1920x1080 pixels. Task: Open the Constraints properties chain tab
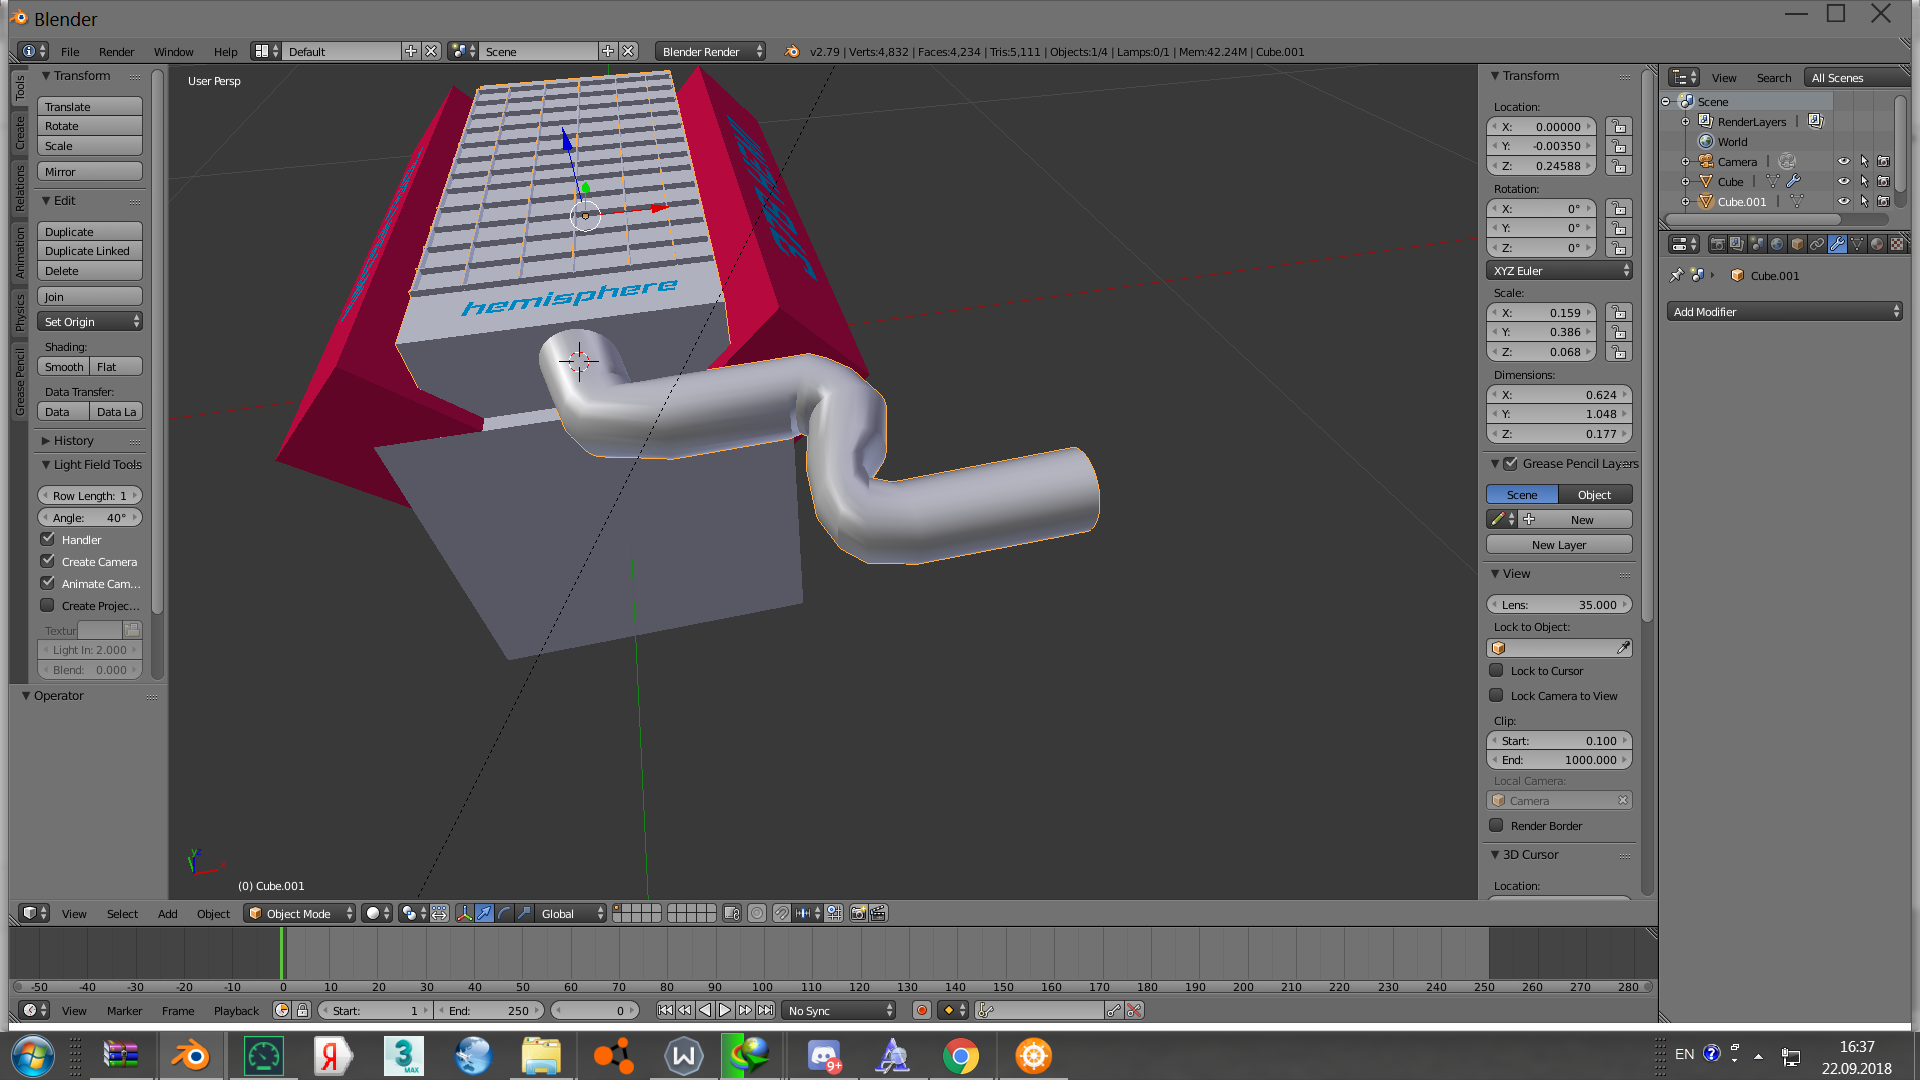1817,244
